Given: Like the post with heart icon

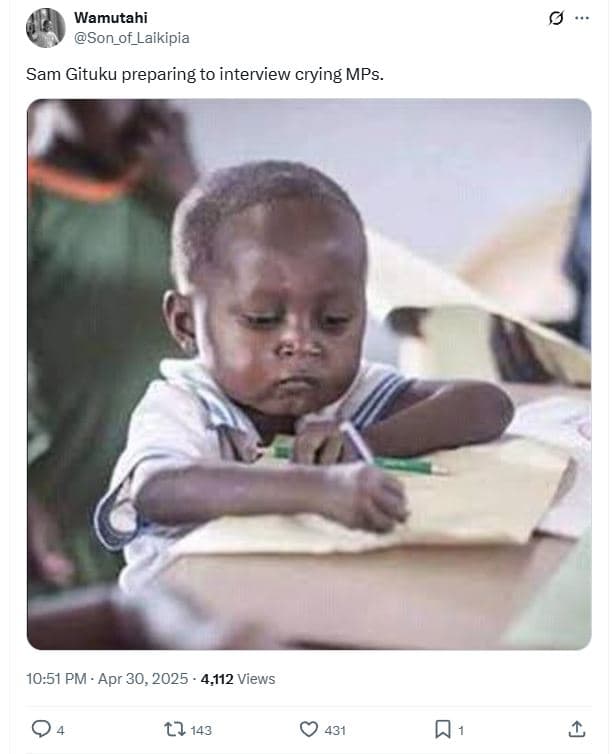Looking at the screenshot, I should pos(309,729).
